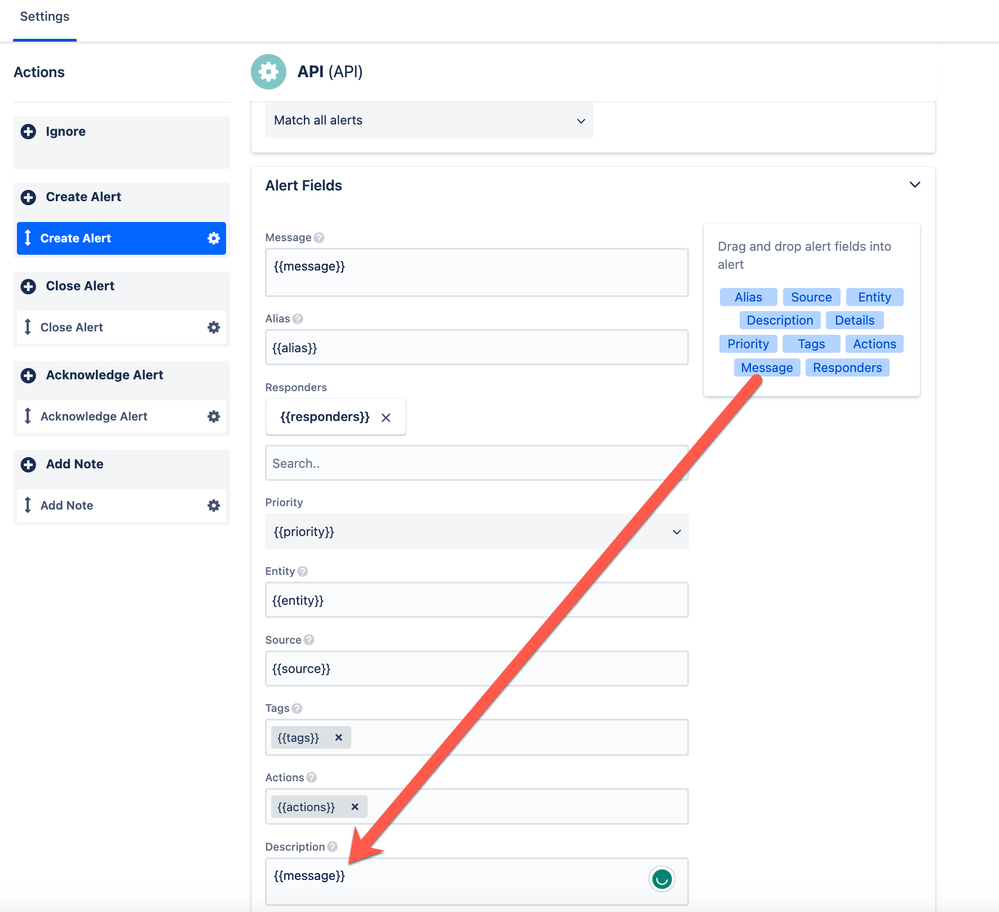Viewport: 999px width, 912px height.
Task: Select the Close Alert action row
Action: pos(121,328)
